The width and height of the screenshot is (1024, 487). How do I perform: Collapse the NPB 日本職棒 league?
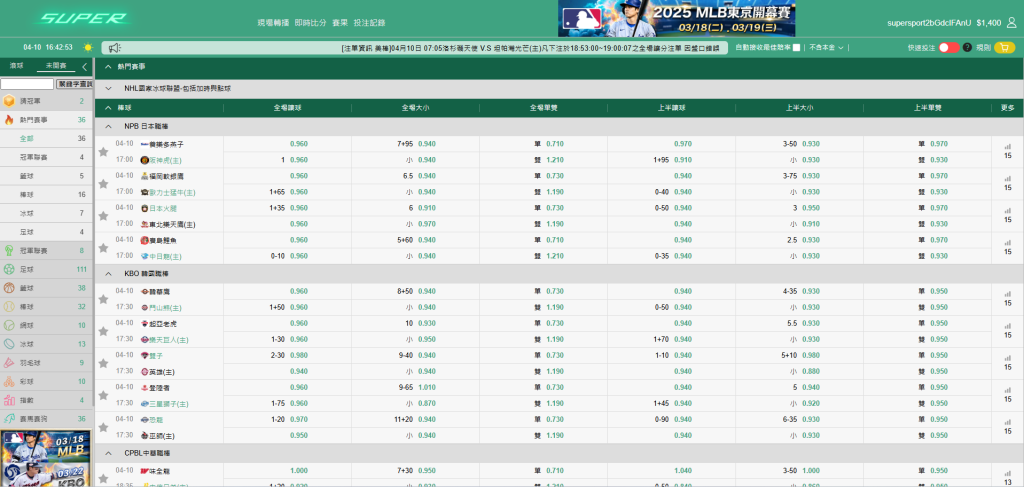tap(108, 126)
